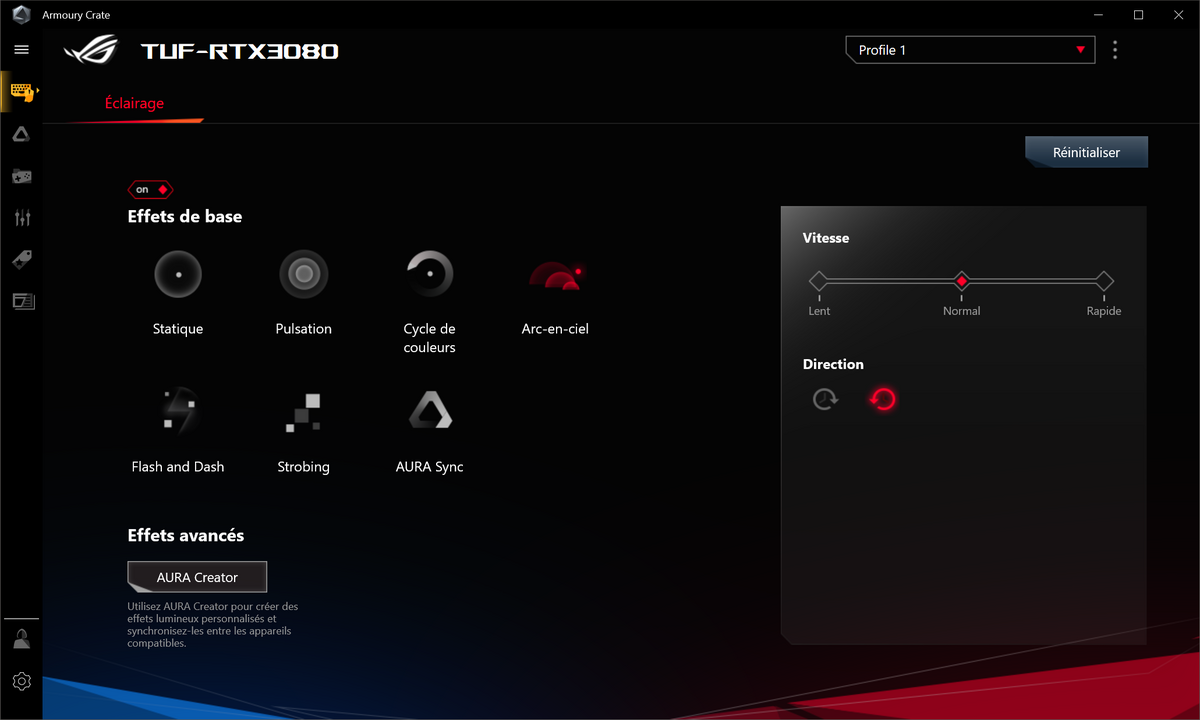Set direction to counterclockwise rotation
This screenshot has height=720, width=1200.
pyautogui.click(x=882, y=400)
